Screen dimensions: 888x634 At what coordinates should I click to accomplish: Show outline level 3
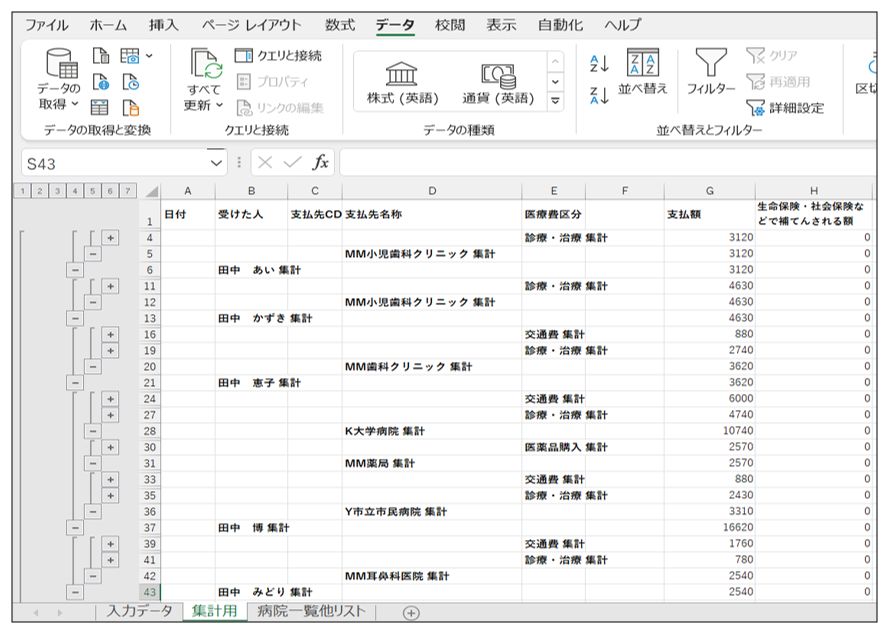[x=59, y=191]
